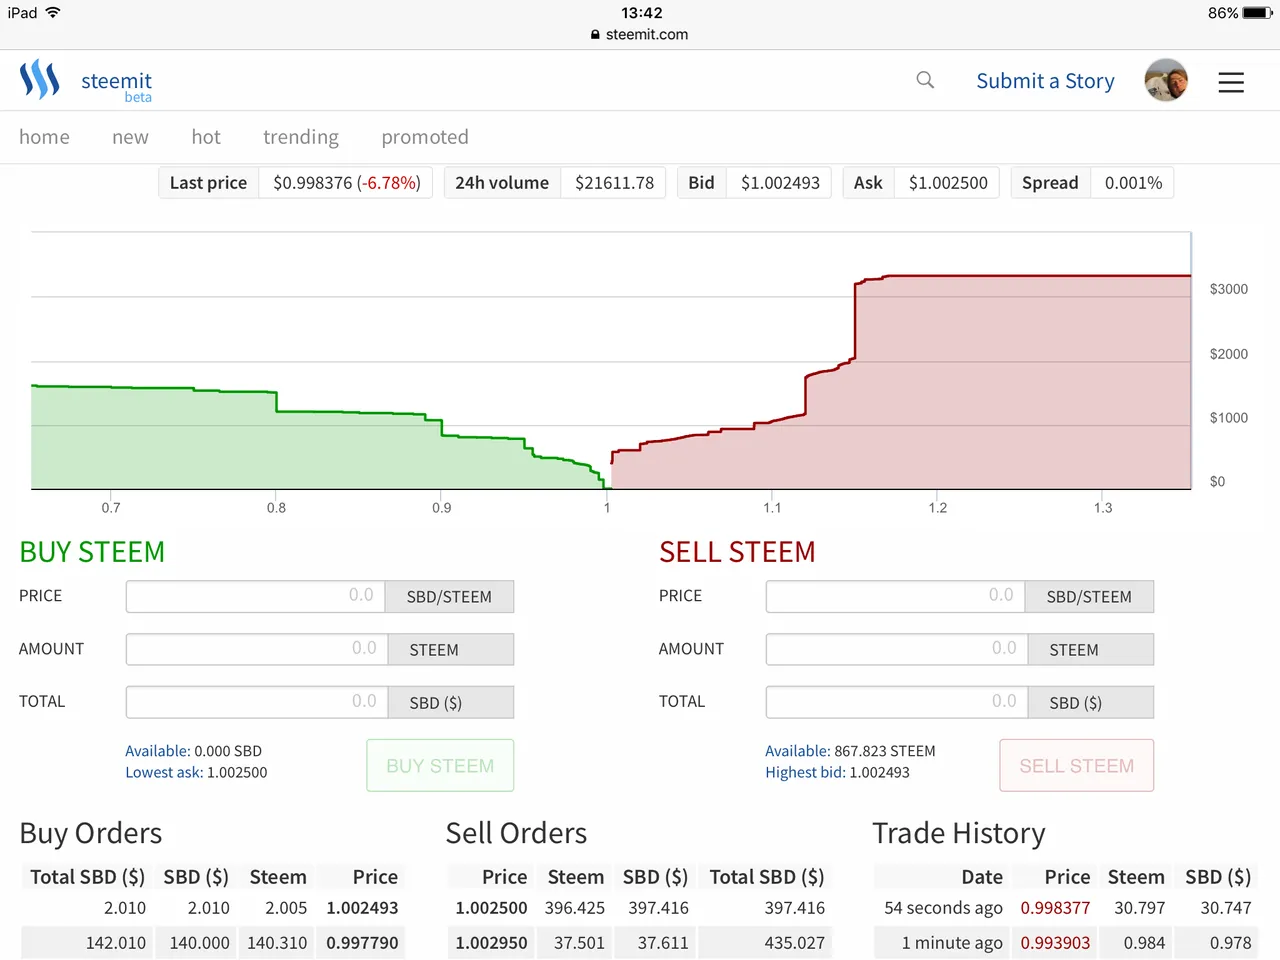Select the Spread value 0.001%
Viewport: 1280px width, 960px height.
(1133, 183)
